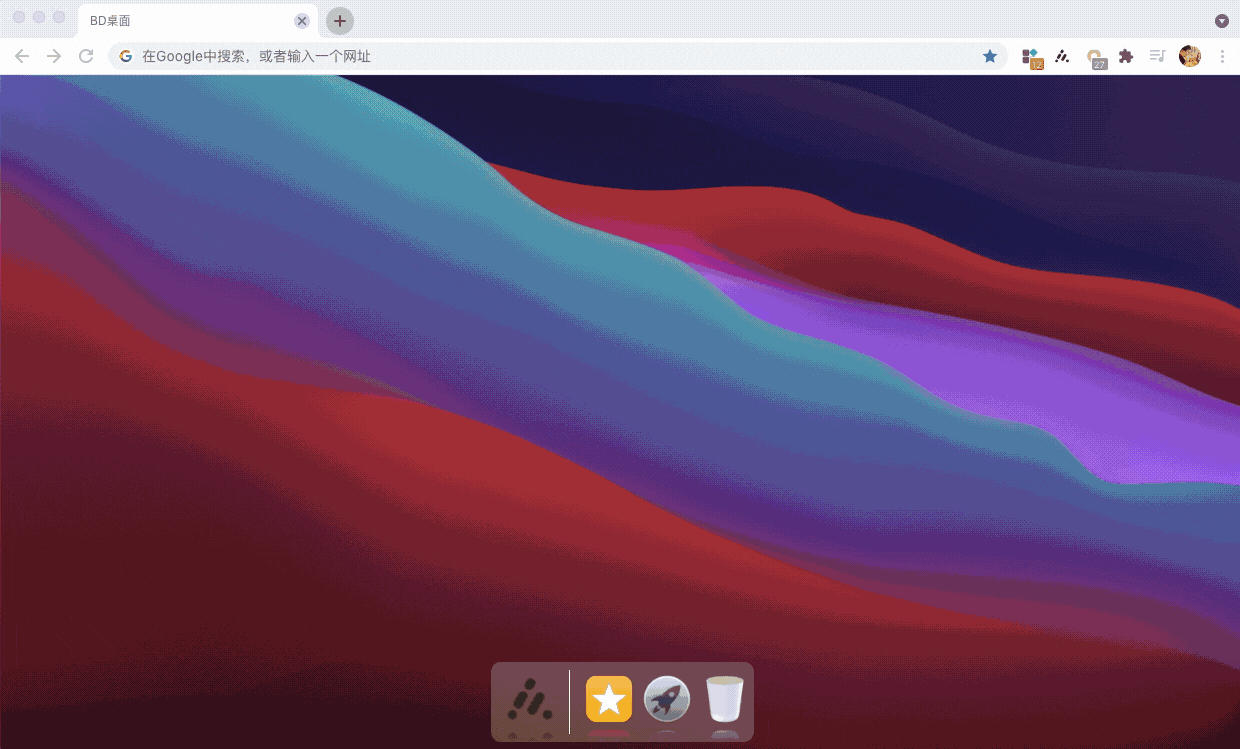Open the puzzle-piece extensions menu
1240x749 pixels.
coord(1126,56)
